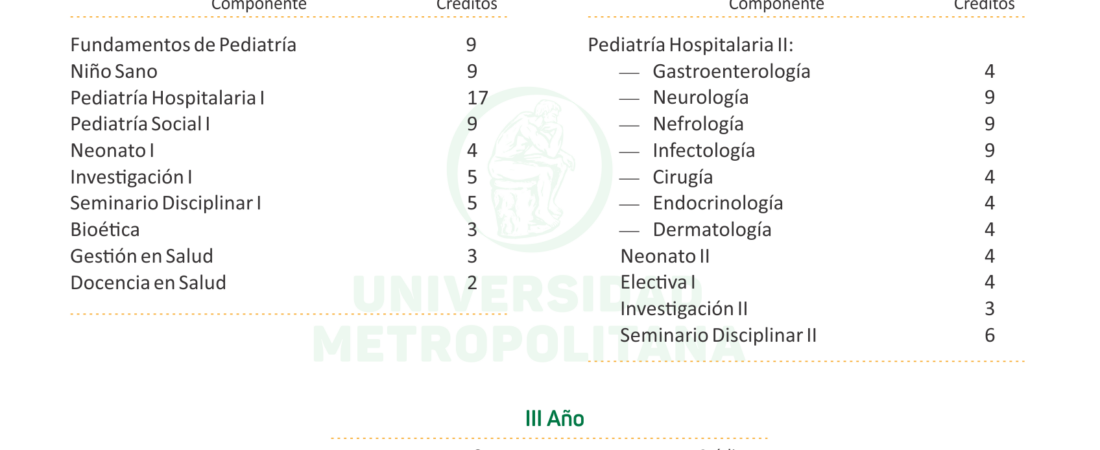The width and height of the screenshot is (1100, 450).
Task: Select Pediatría Hospitalaria I text
Action: (167, 98)
